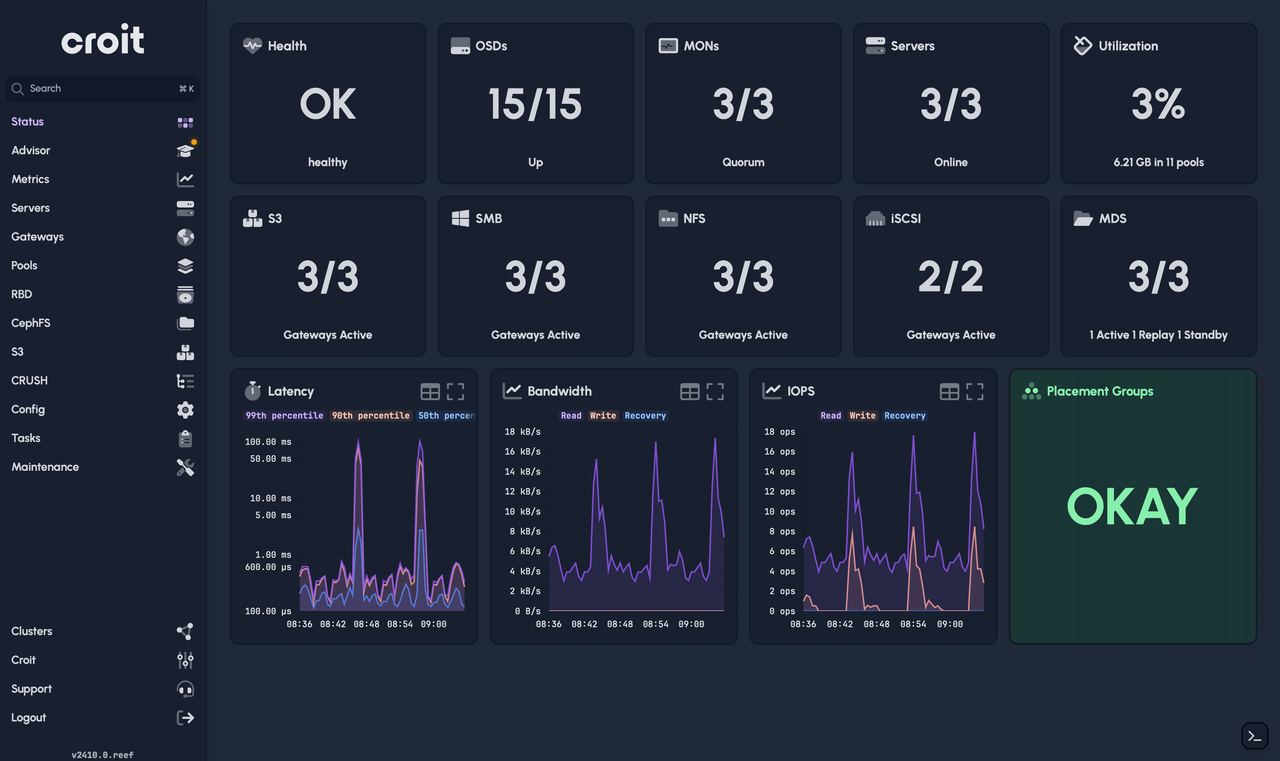This screenshot has width=1280, height=761.
Task: Click '1 Active 1 Replay 1 Standby' text
Action: 1159,335
